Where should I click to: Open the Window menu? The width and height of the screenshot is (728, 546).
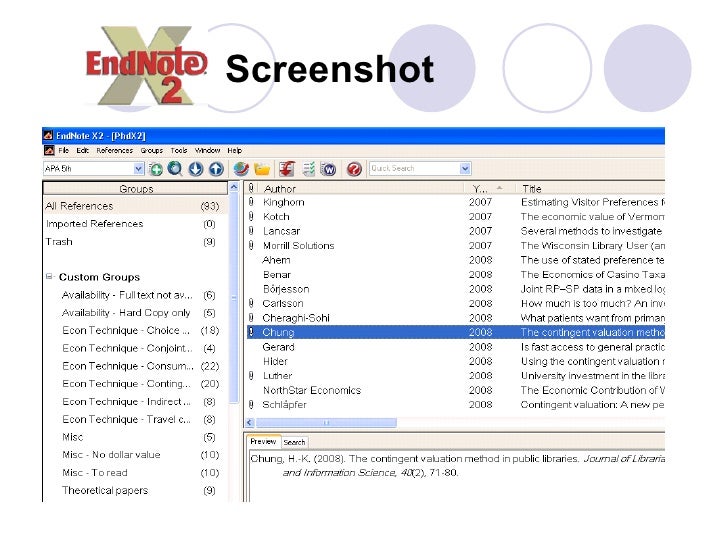[x=207, y=150]
